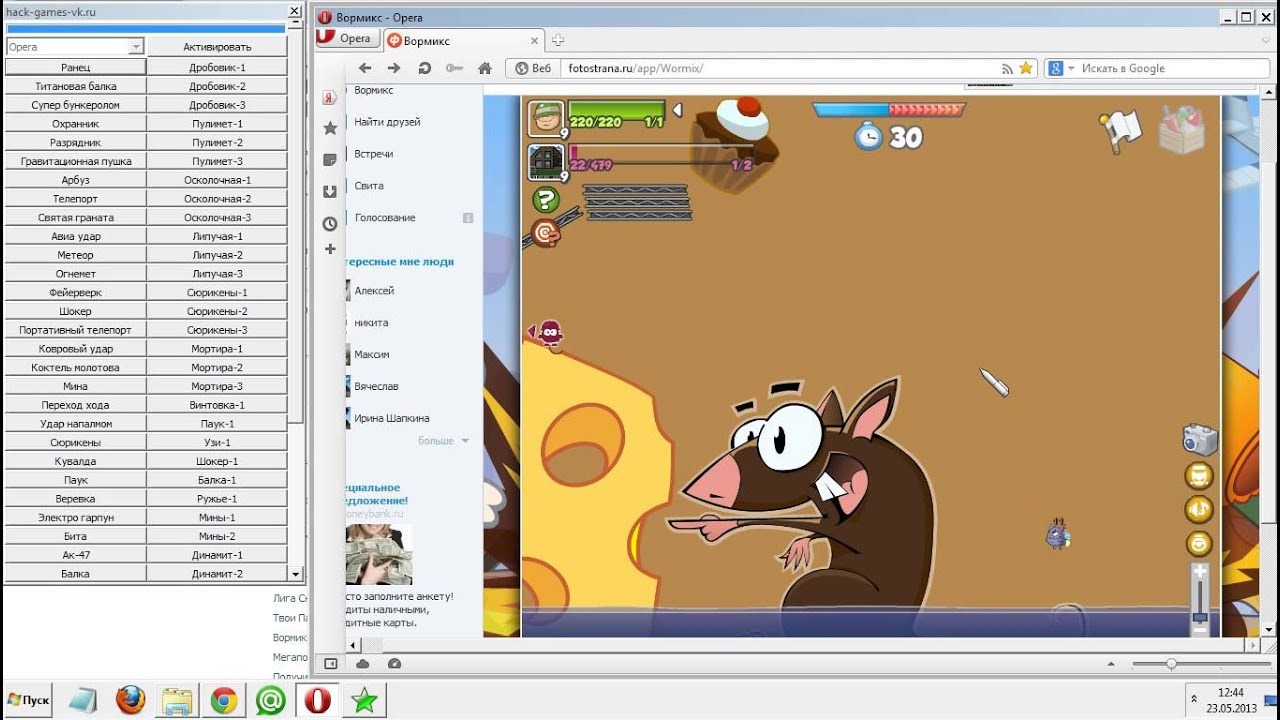Open history clock in Opera sidebar
The width and height of the screenshot is (1280, 720).
coord(330,223)
